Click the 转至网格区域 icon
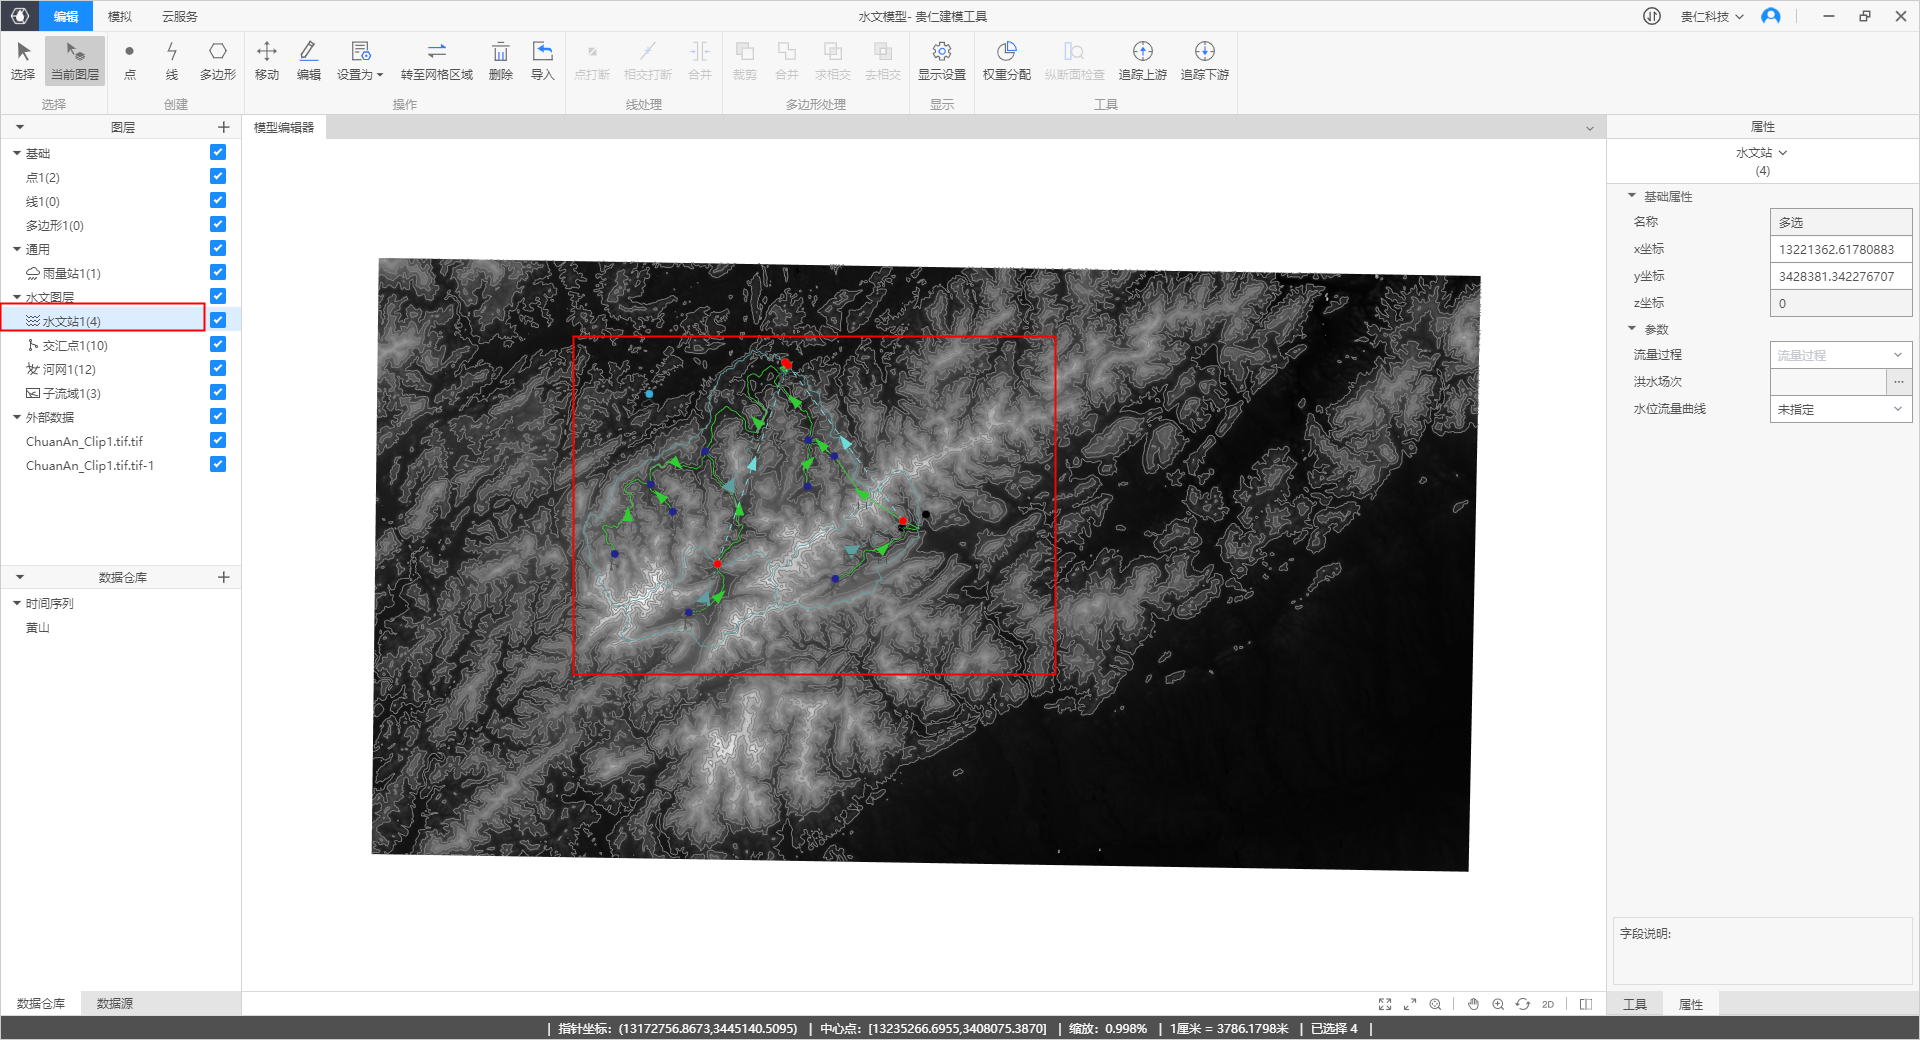Viewport: 1920px width, 1040px height. click(436, 60)
